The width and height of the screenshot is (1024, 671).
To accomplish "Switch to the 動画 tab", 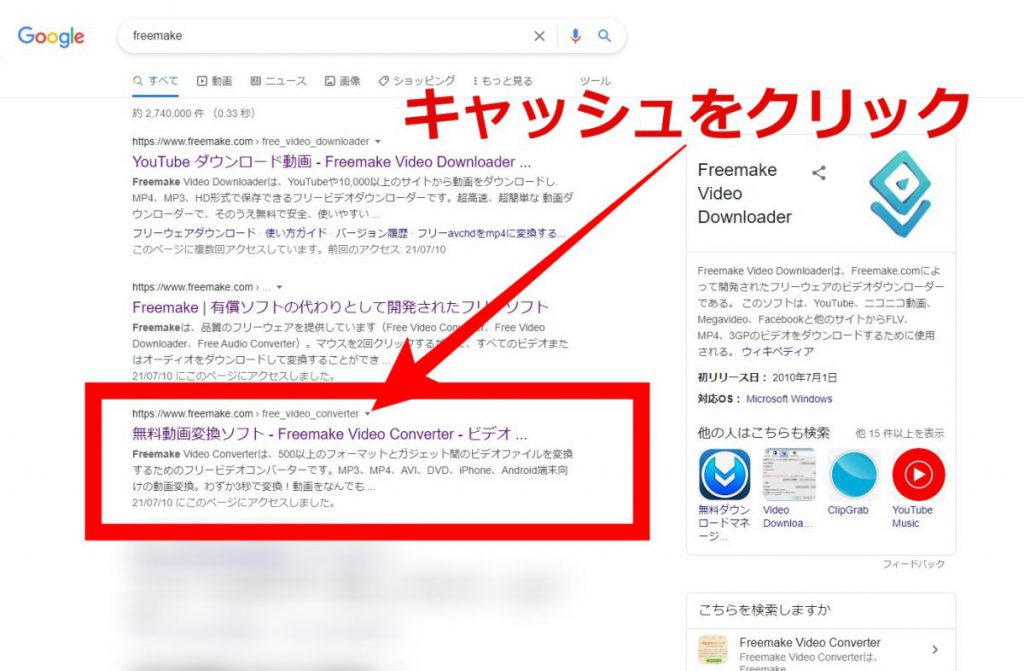I will click(x=215, y=81).
